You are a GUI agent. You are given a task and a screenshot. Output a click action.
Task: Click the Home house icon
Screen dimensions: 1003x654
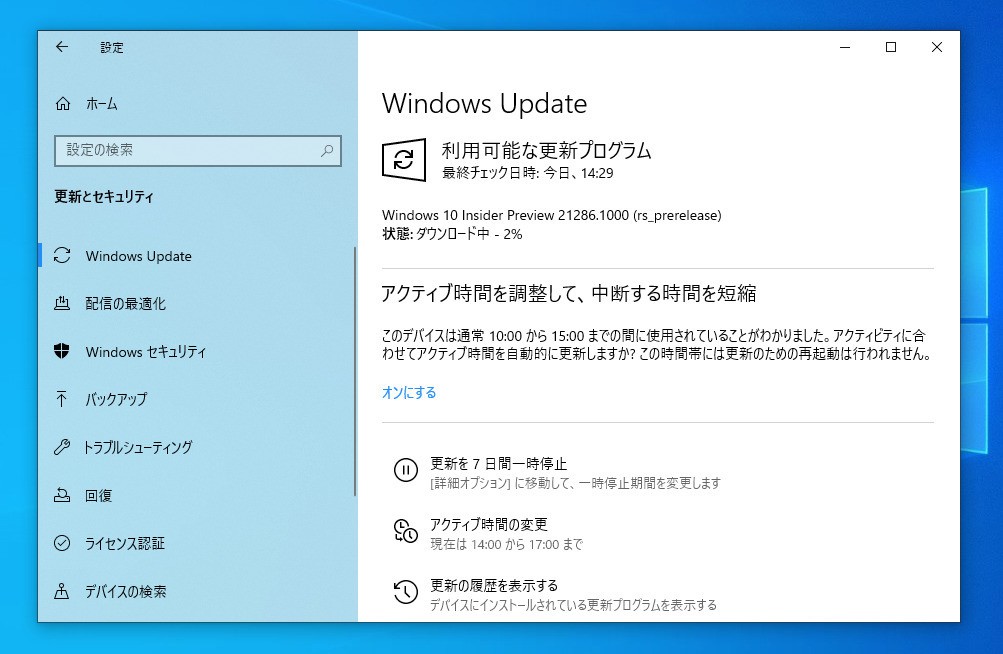63,104
